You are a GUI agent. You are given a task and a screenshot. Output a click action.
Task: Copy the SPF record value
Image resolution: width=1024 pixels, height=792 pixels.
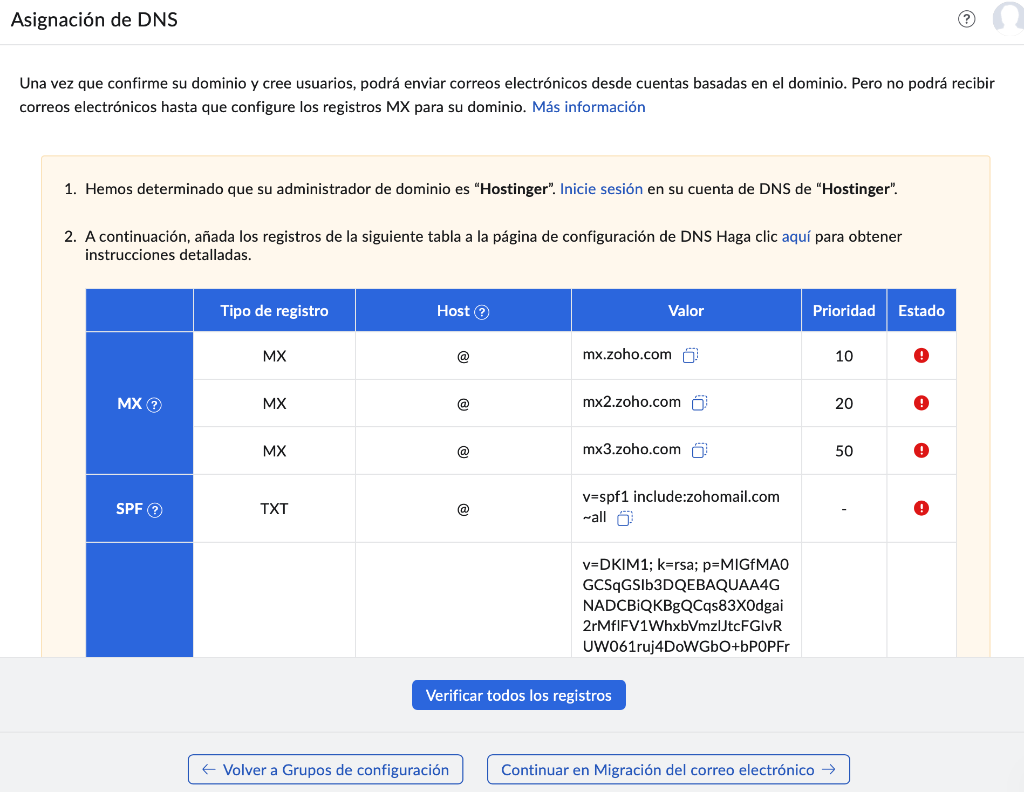pyautogui.click(x=626, y=518)
